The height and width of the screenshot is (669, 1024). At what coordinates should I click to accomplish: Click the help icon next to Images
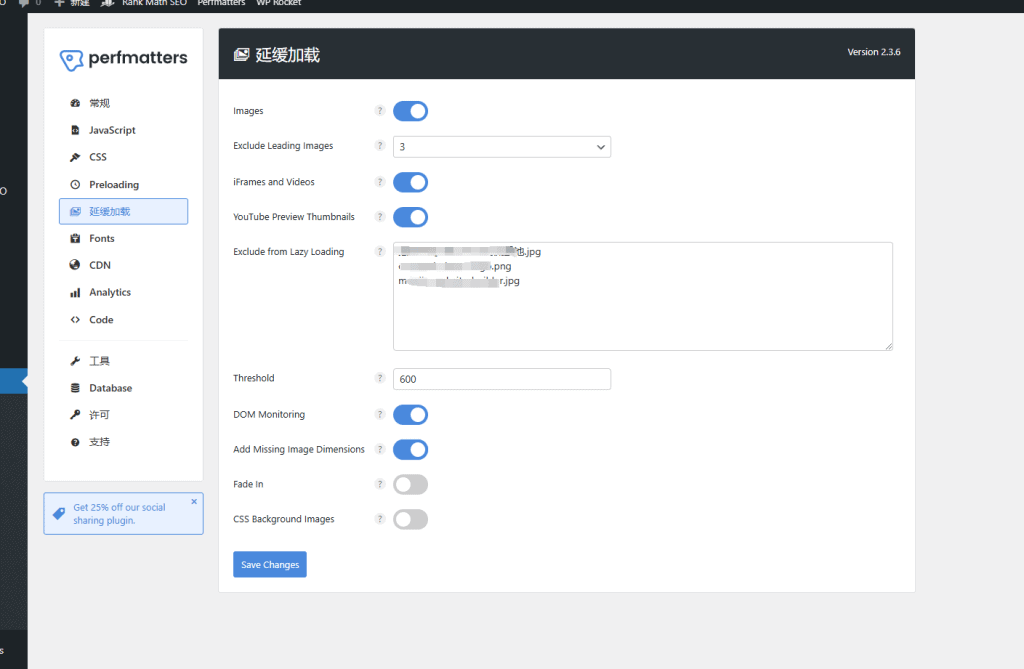[380, 110]
